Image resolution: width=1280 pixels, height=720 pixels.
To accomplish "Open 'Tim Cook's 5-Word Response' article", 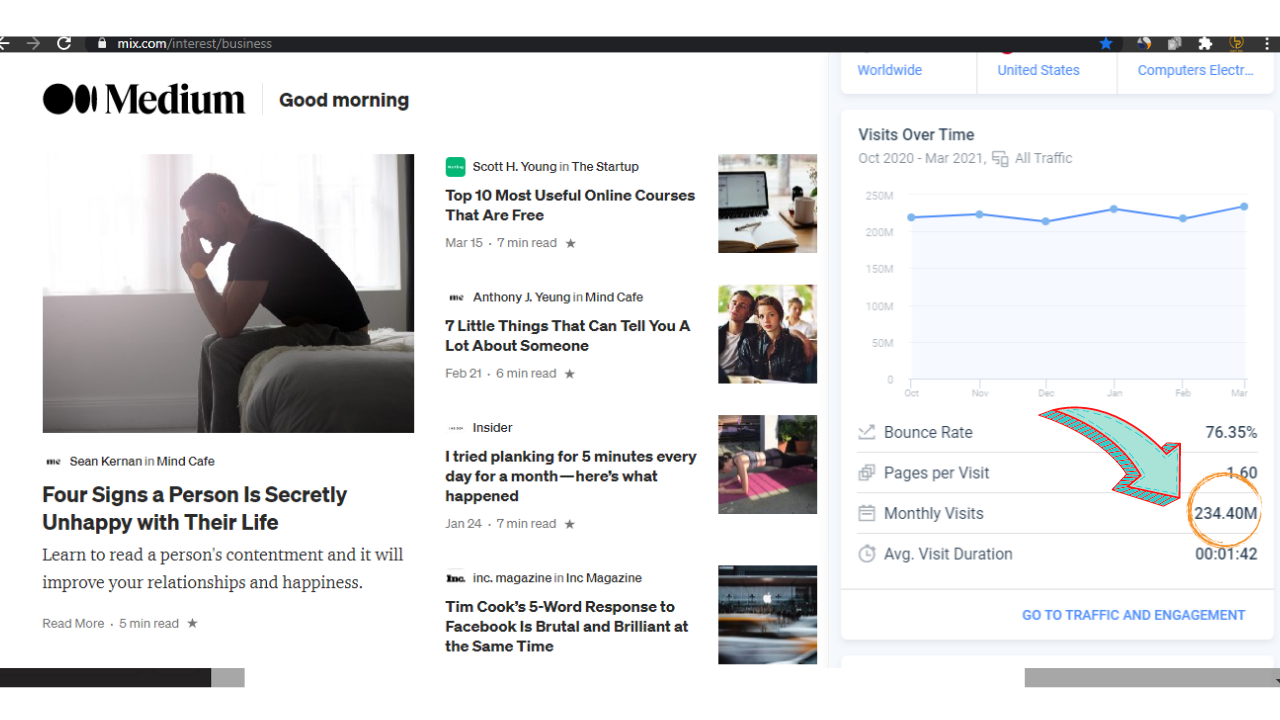I will [567, 626].
